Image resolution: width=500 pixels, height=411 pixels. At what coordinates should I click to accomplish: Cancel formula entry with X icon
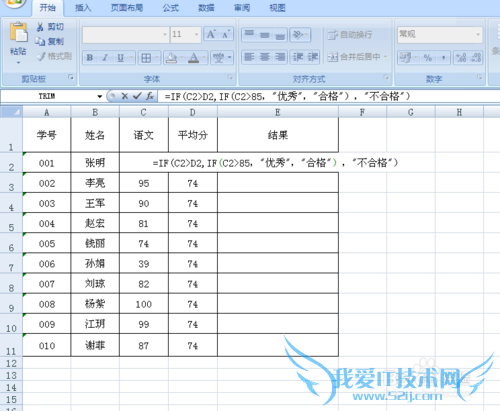(125, 96)
